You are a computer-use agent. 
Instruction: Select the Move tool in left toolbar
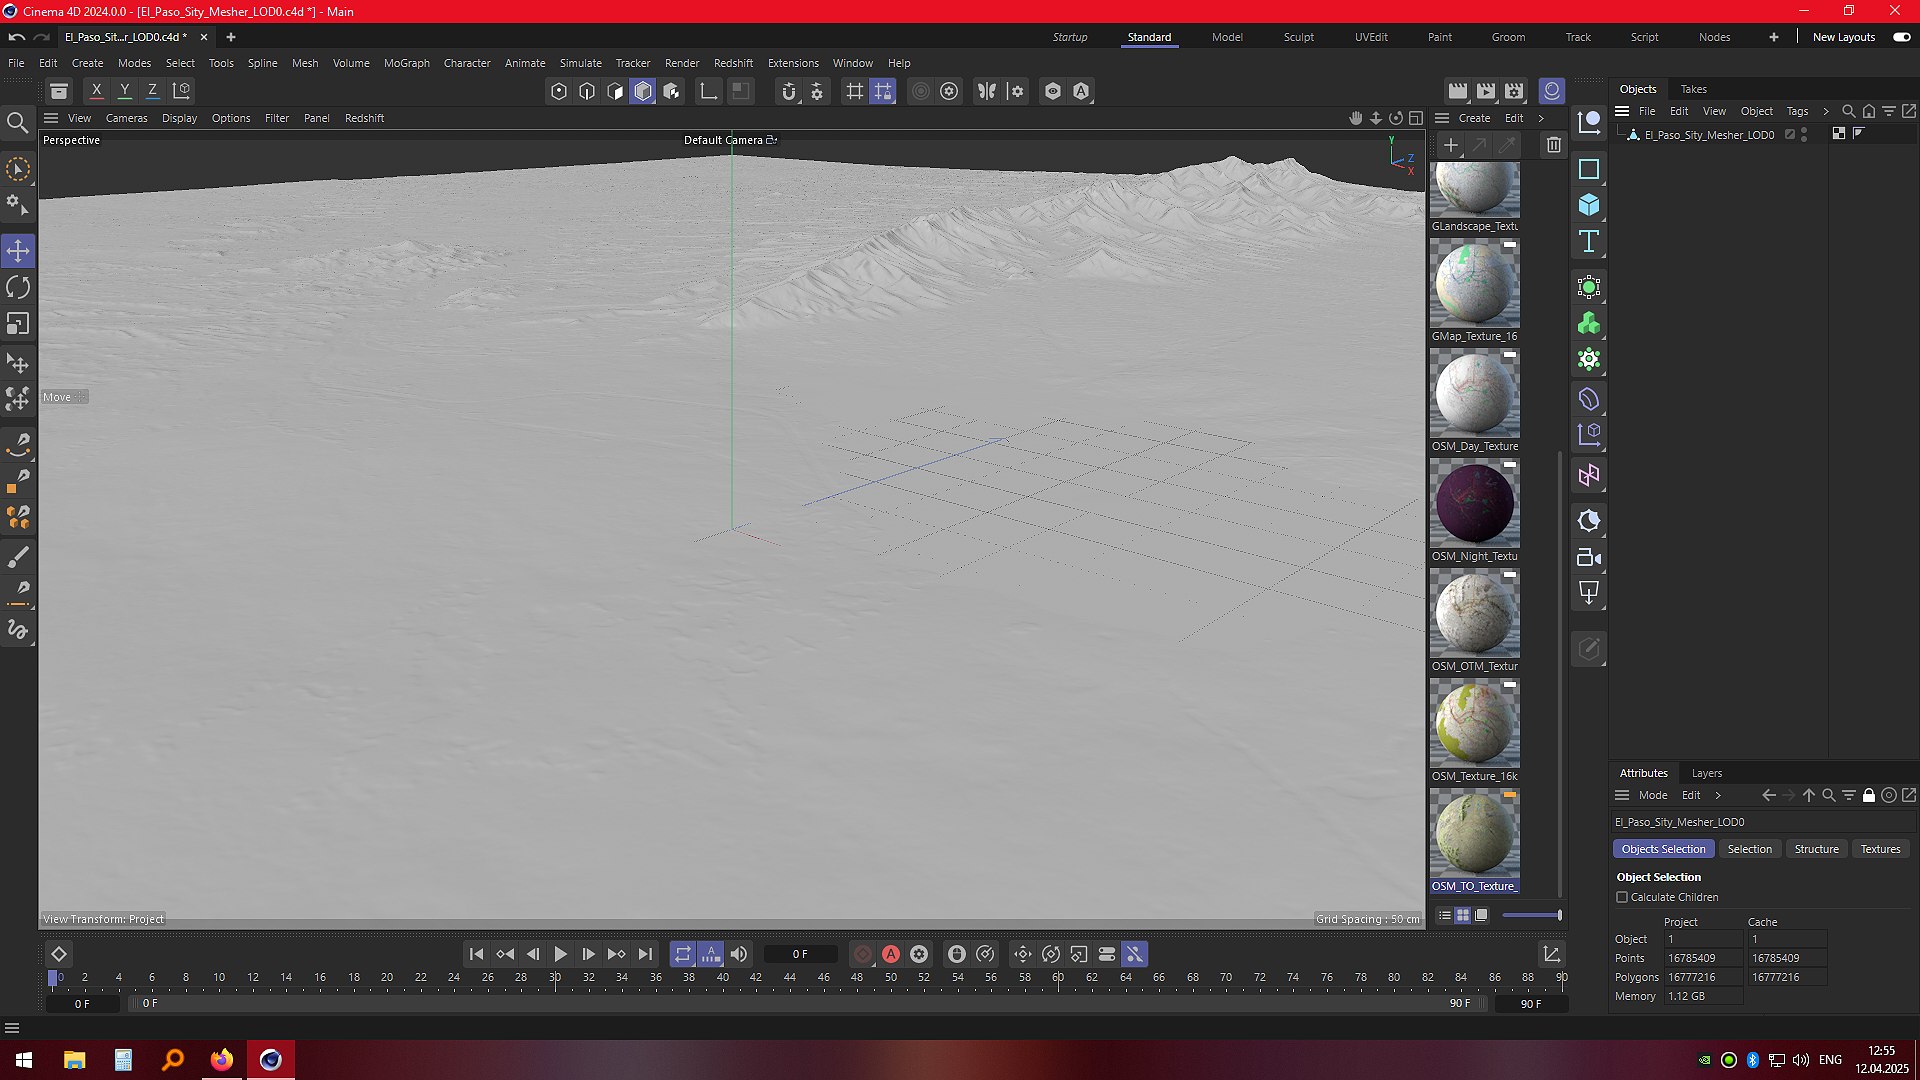[x=18, y=251]
